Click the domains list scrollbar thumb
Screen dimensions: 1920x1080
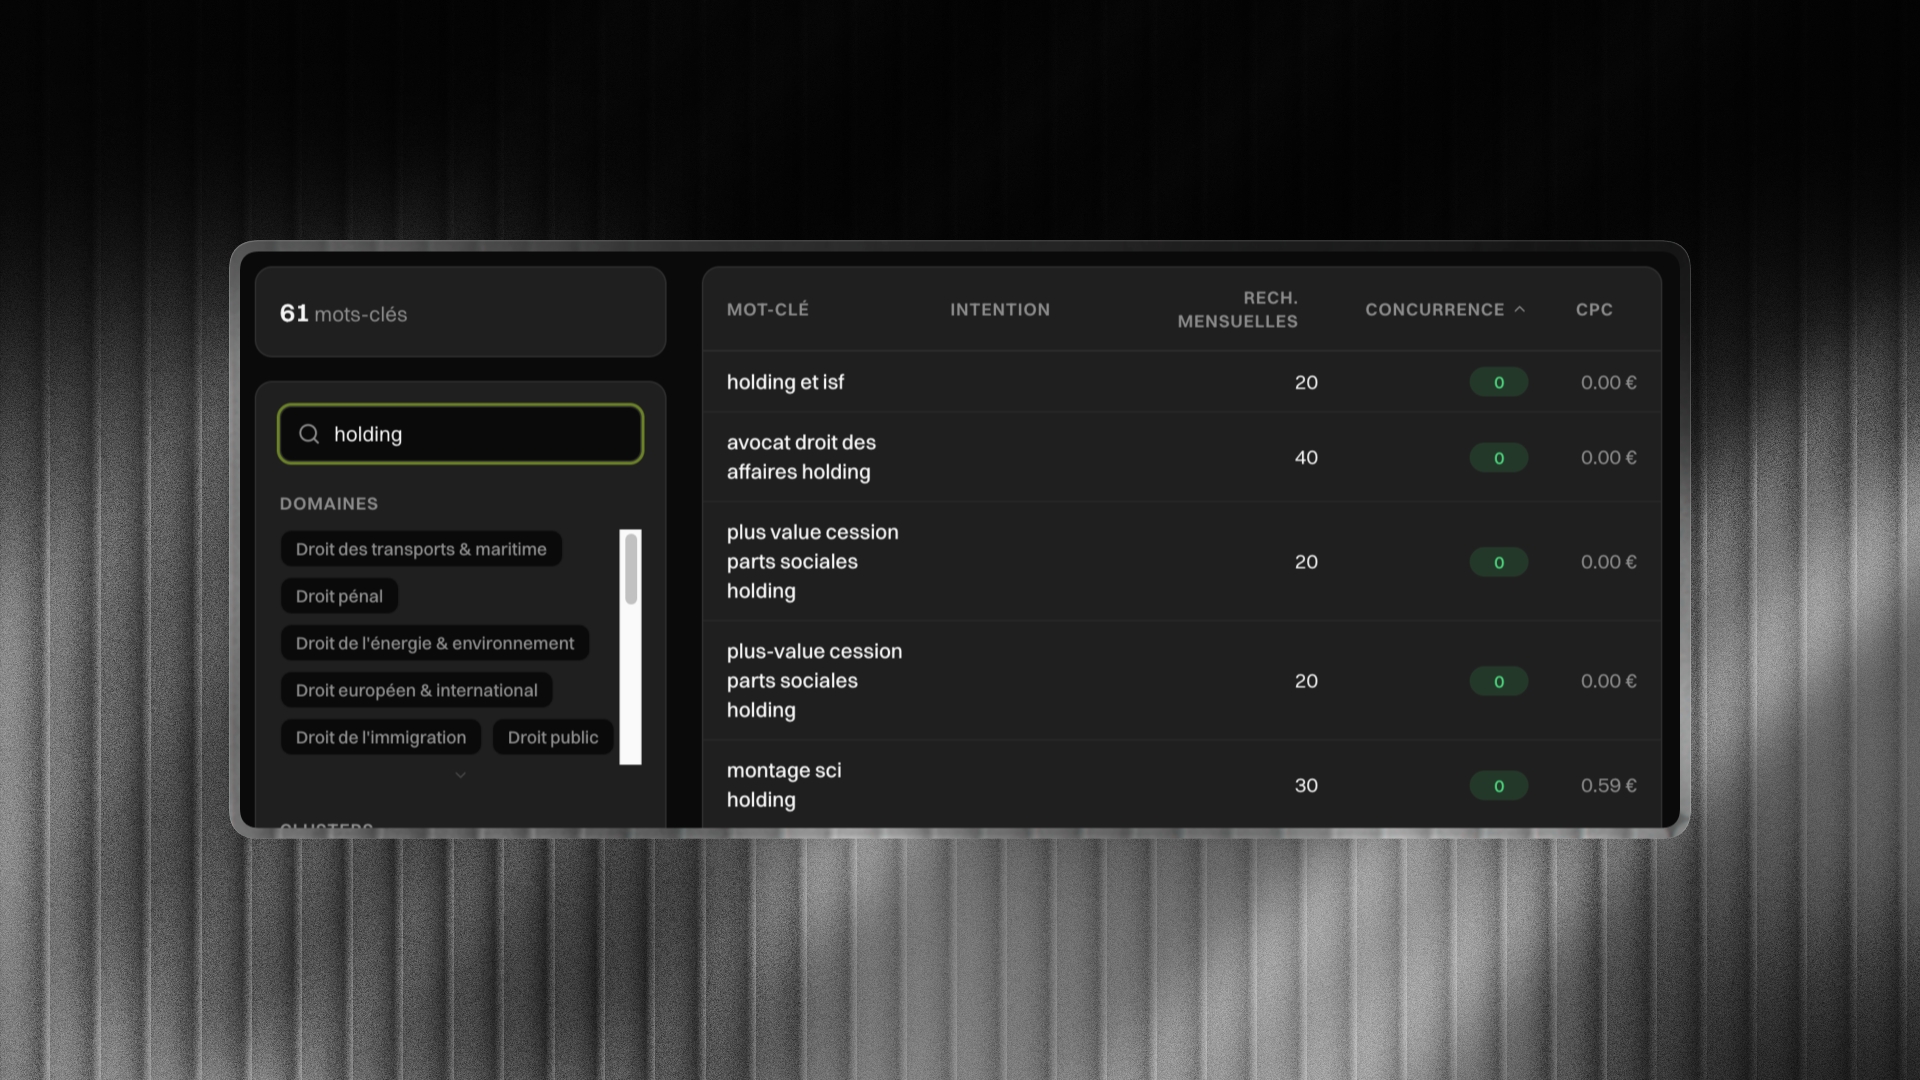(631, 569)
